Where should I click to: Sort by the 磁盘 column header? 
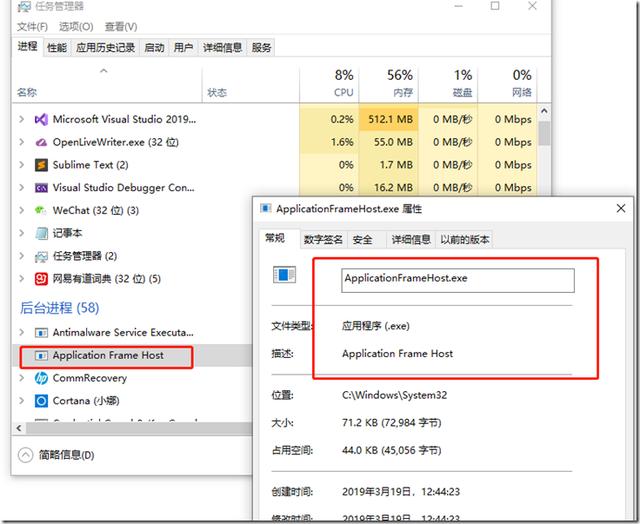pyautogui.click(x=448, y=83)
